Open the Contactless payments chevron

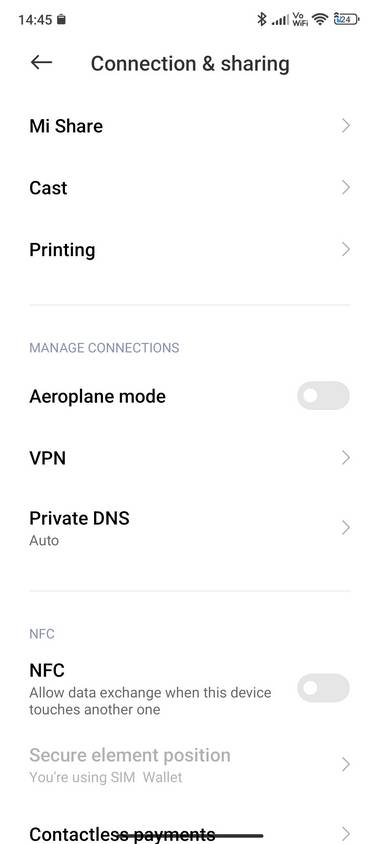coord(346,833)
